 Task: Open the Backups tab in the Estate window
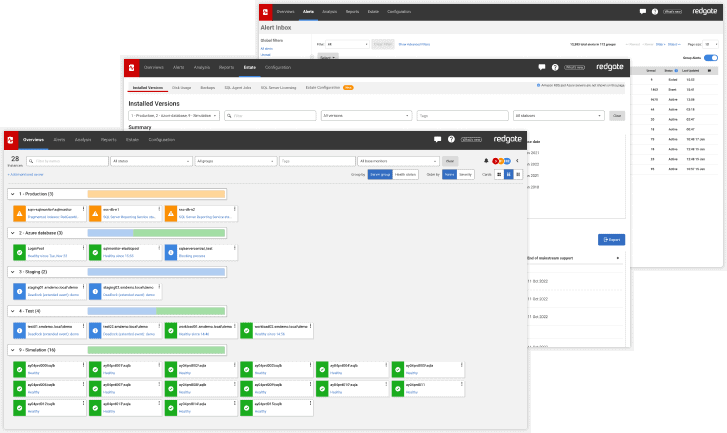pyautogui.click(x=208, y=88)
